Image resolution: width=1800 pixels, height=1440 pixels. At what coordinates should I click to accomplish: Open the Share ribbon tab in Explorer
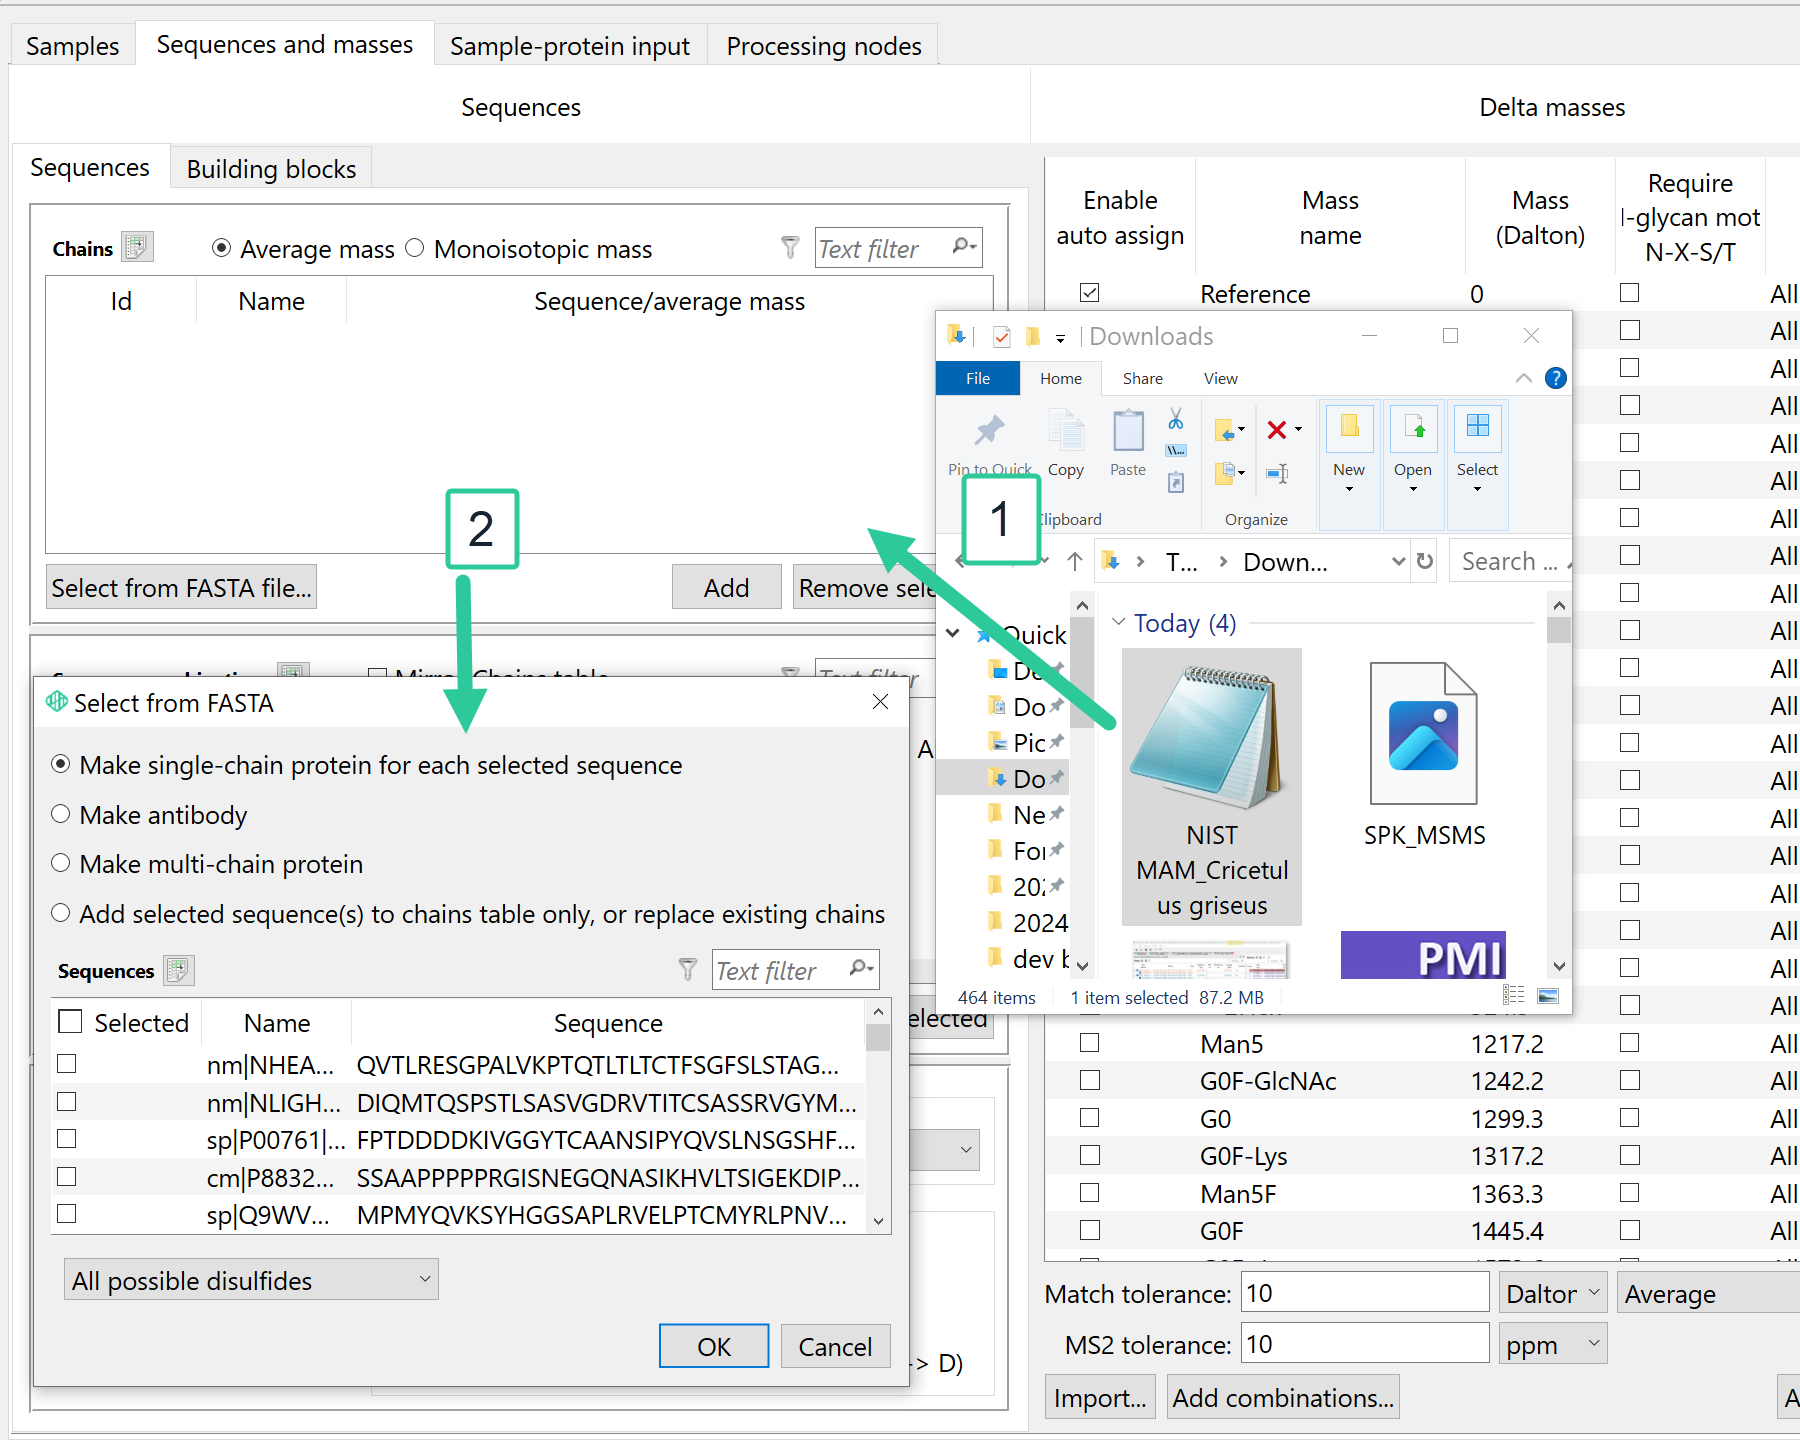point(1142,378)
